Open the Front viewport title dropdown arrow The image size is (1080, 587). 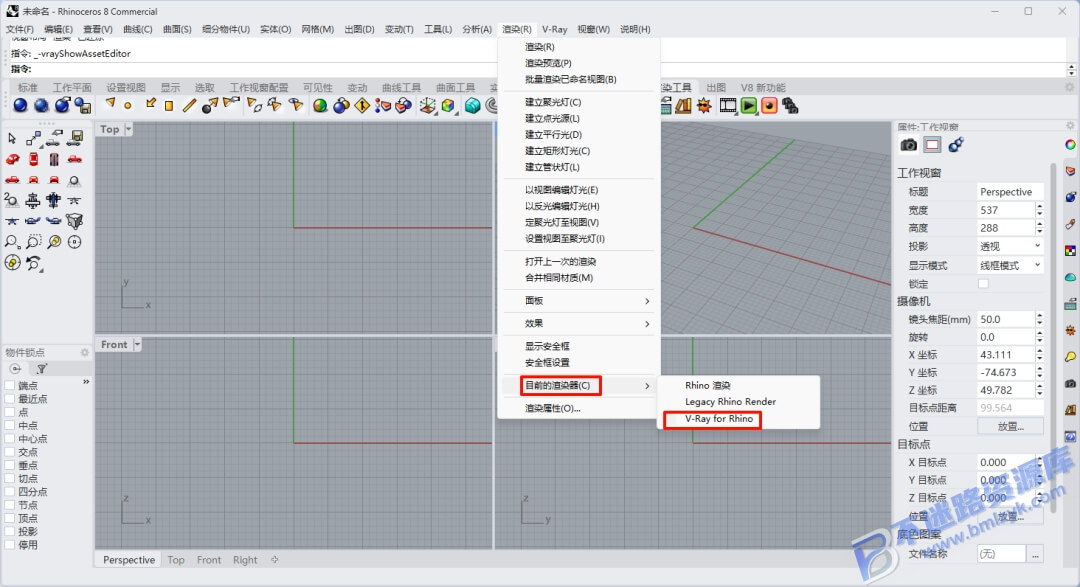click(x=137, y=344)
